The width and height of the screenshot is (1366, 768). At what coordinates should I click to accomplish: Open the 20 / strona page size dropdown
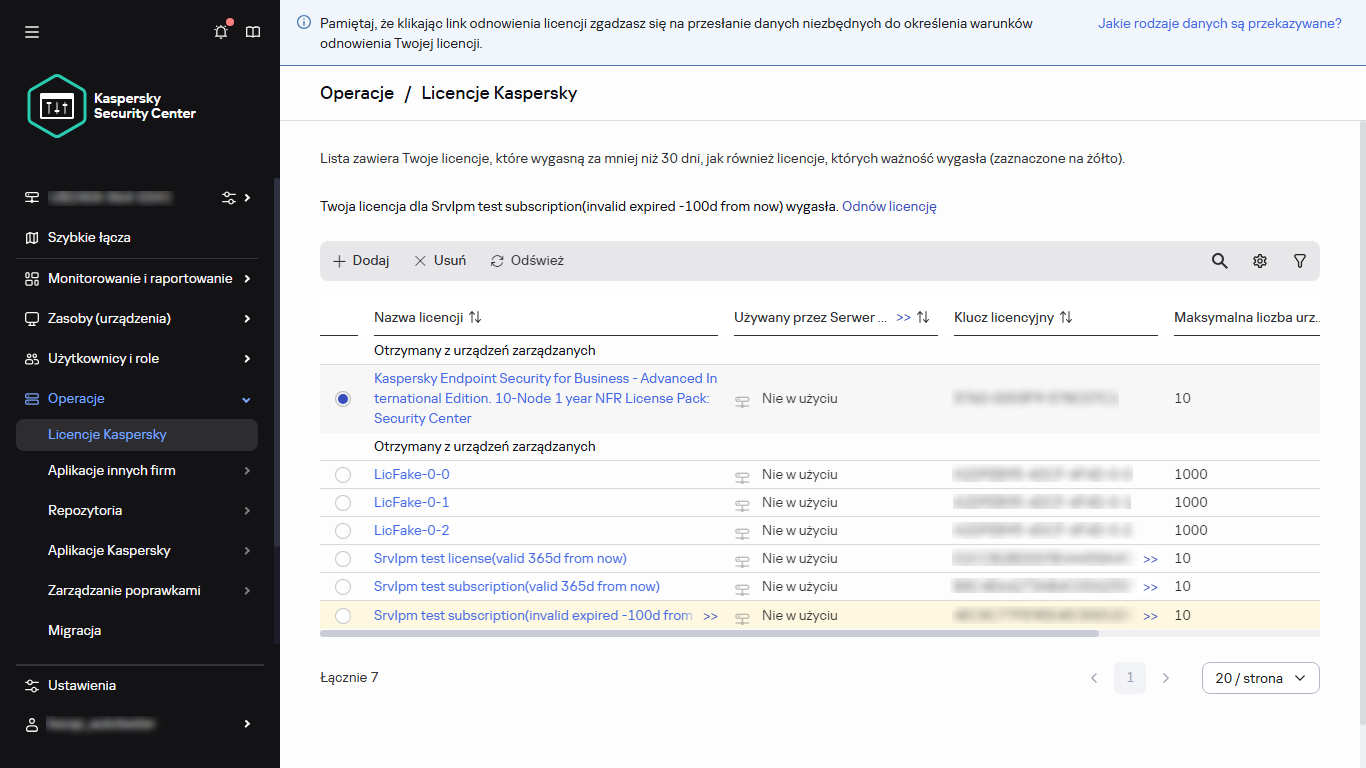pyautogui.click(x=1260, y=678)
